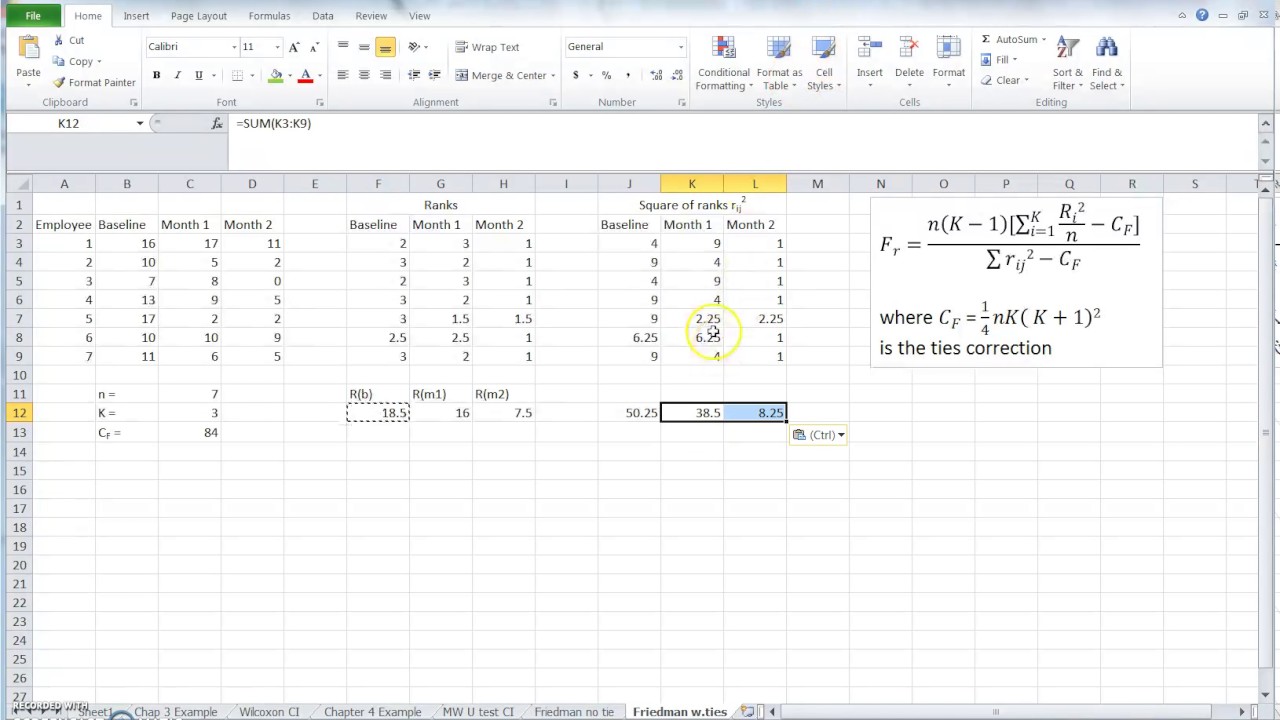Click the AutoSum sigma icon
The width and height of the screenshot is (1280, 720).
pos(986,40)
